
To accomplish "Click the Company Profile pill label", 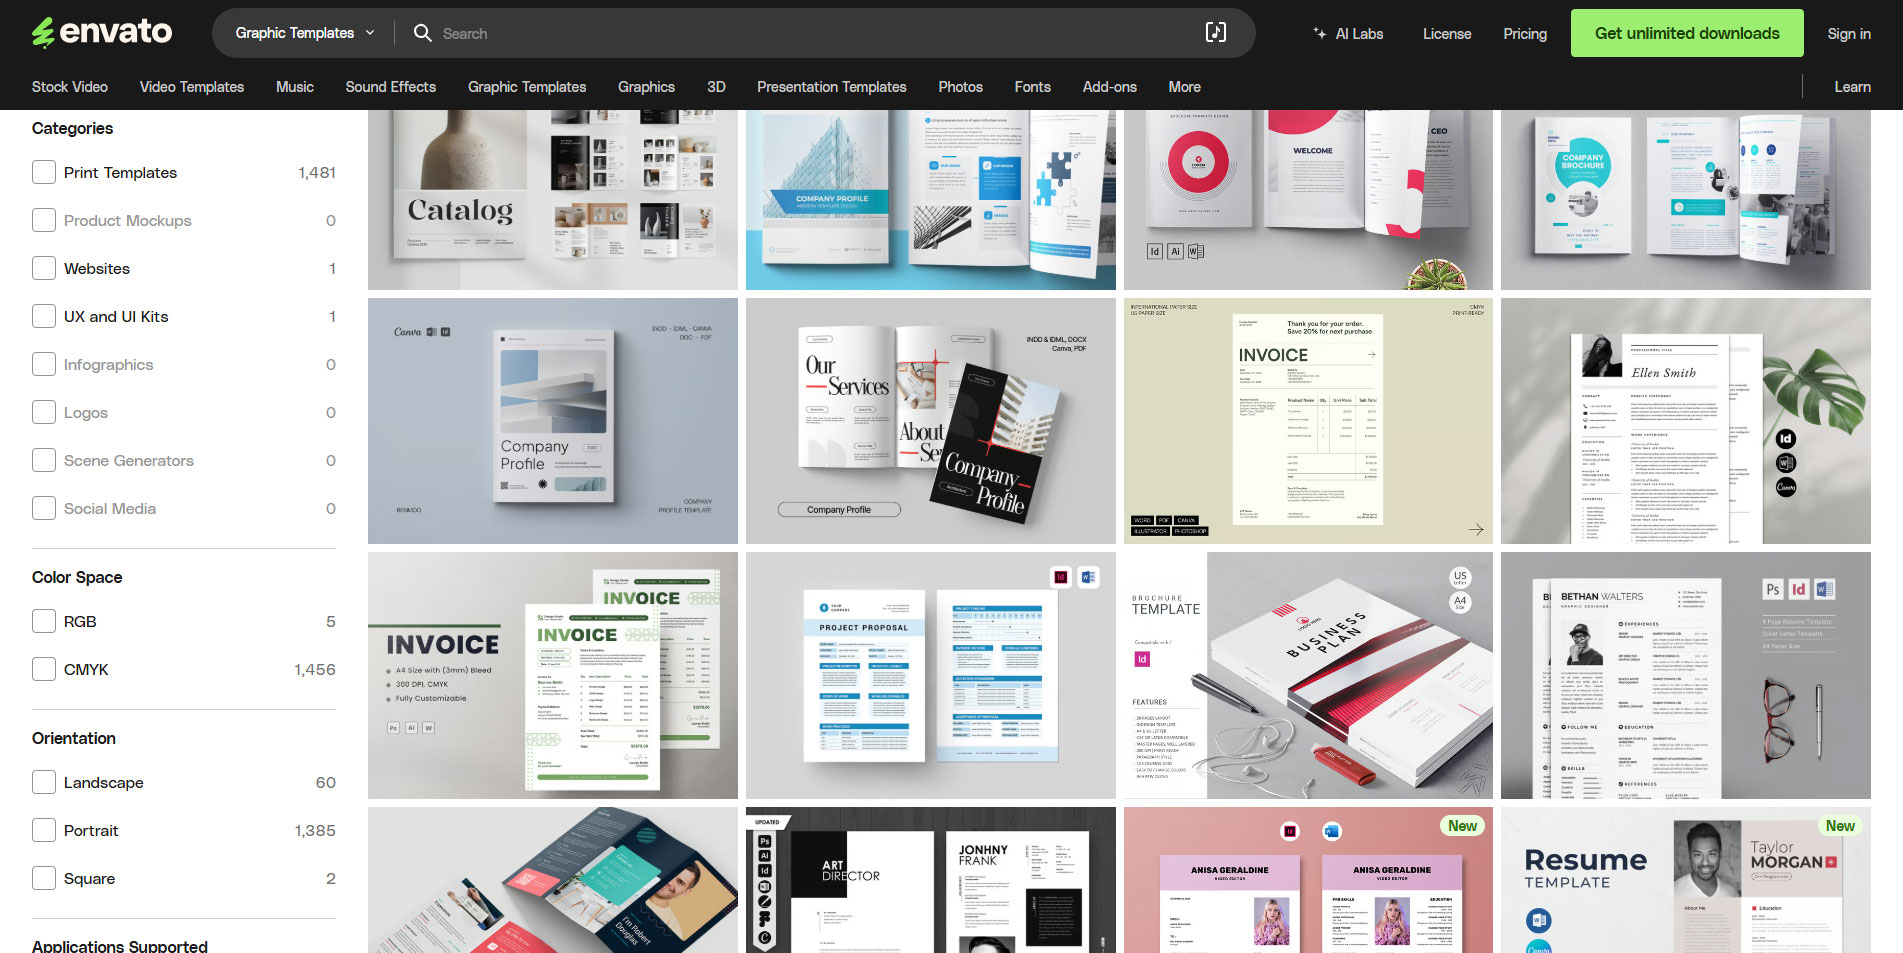I will click(x=839, y=510).
